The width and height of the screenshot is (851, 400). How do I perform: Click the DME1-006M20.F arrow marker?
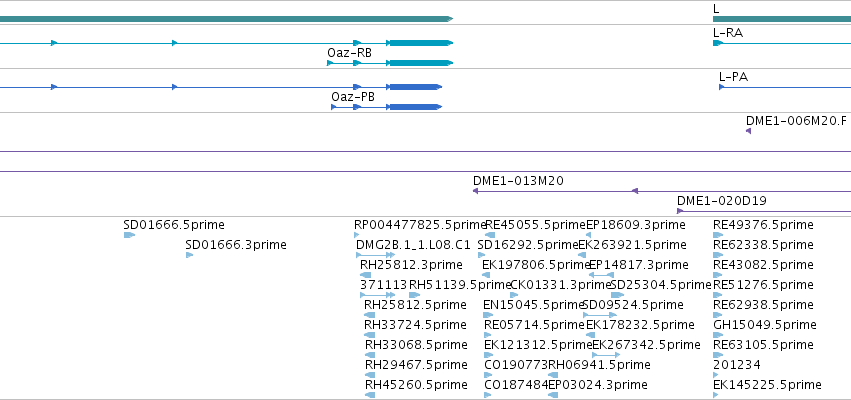click(x=748, y=131)
